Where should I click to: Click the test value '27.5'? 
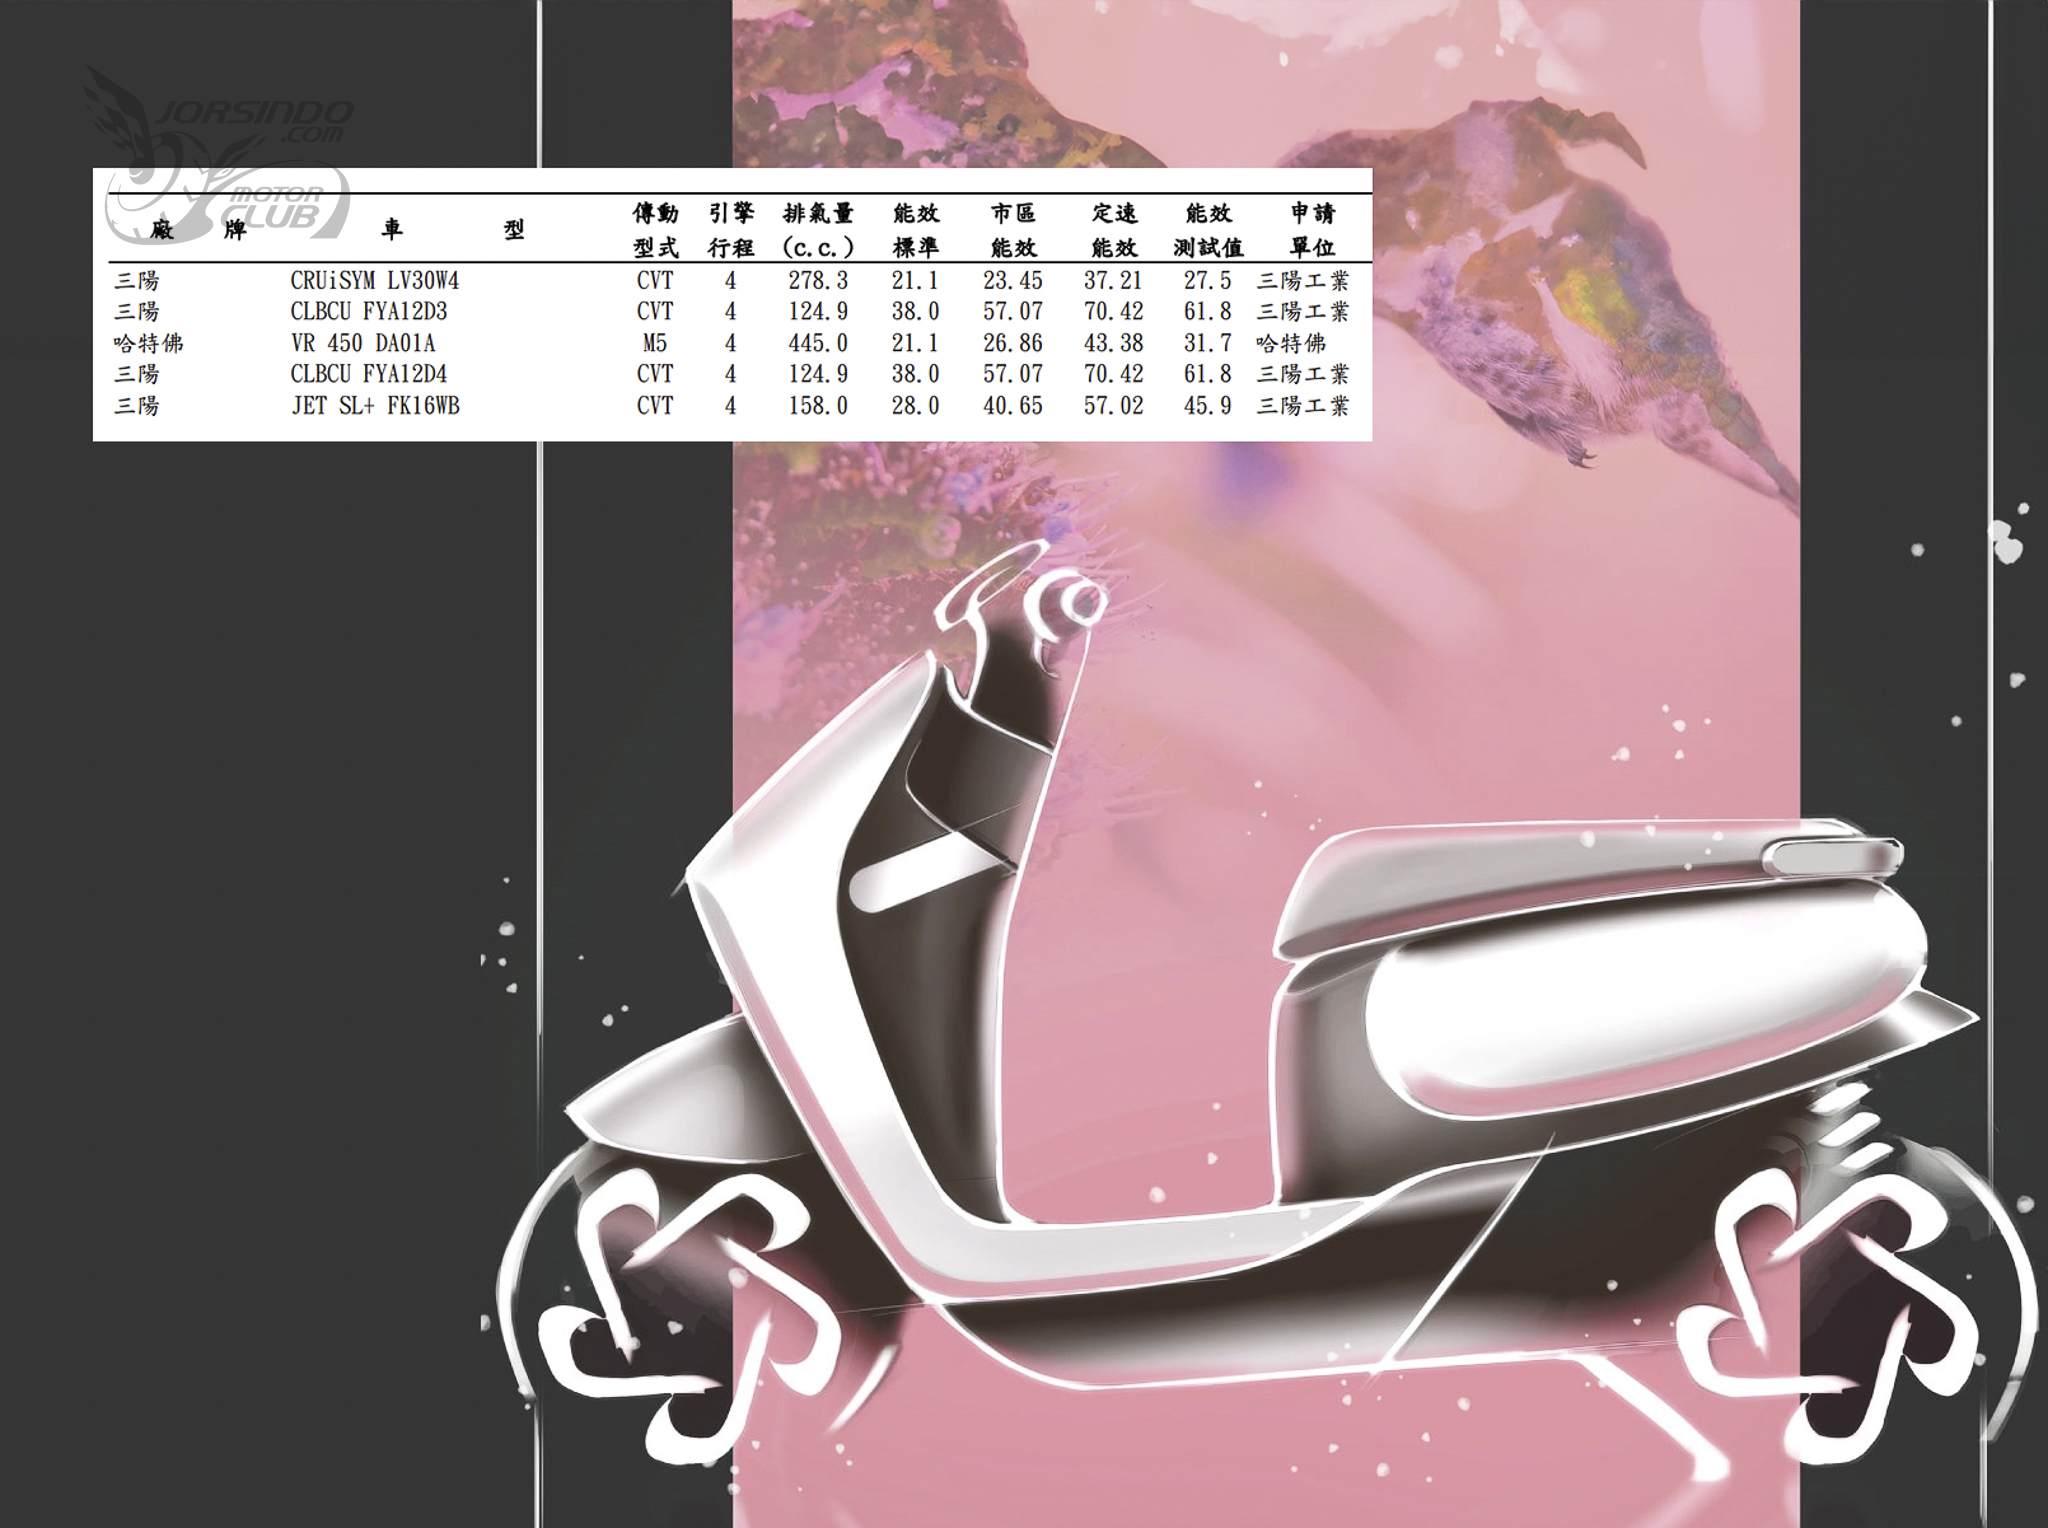coord(1208,281)
